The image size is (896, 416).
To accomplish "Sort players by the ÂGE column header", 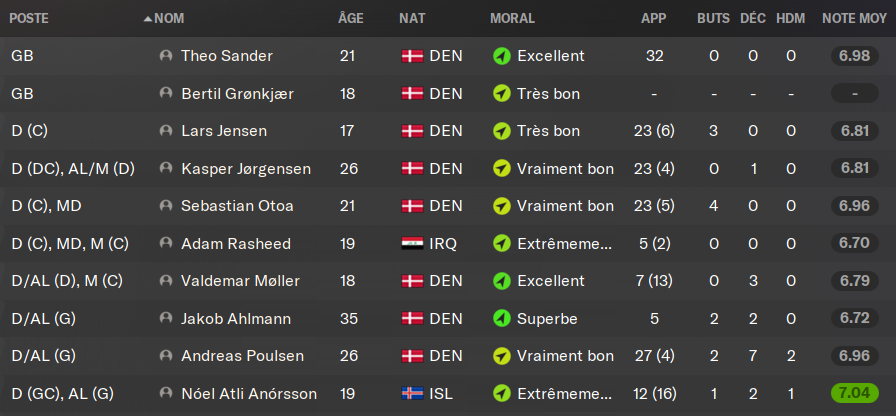I will tap(350, 19).
